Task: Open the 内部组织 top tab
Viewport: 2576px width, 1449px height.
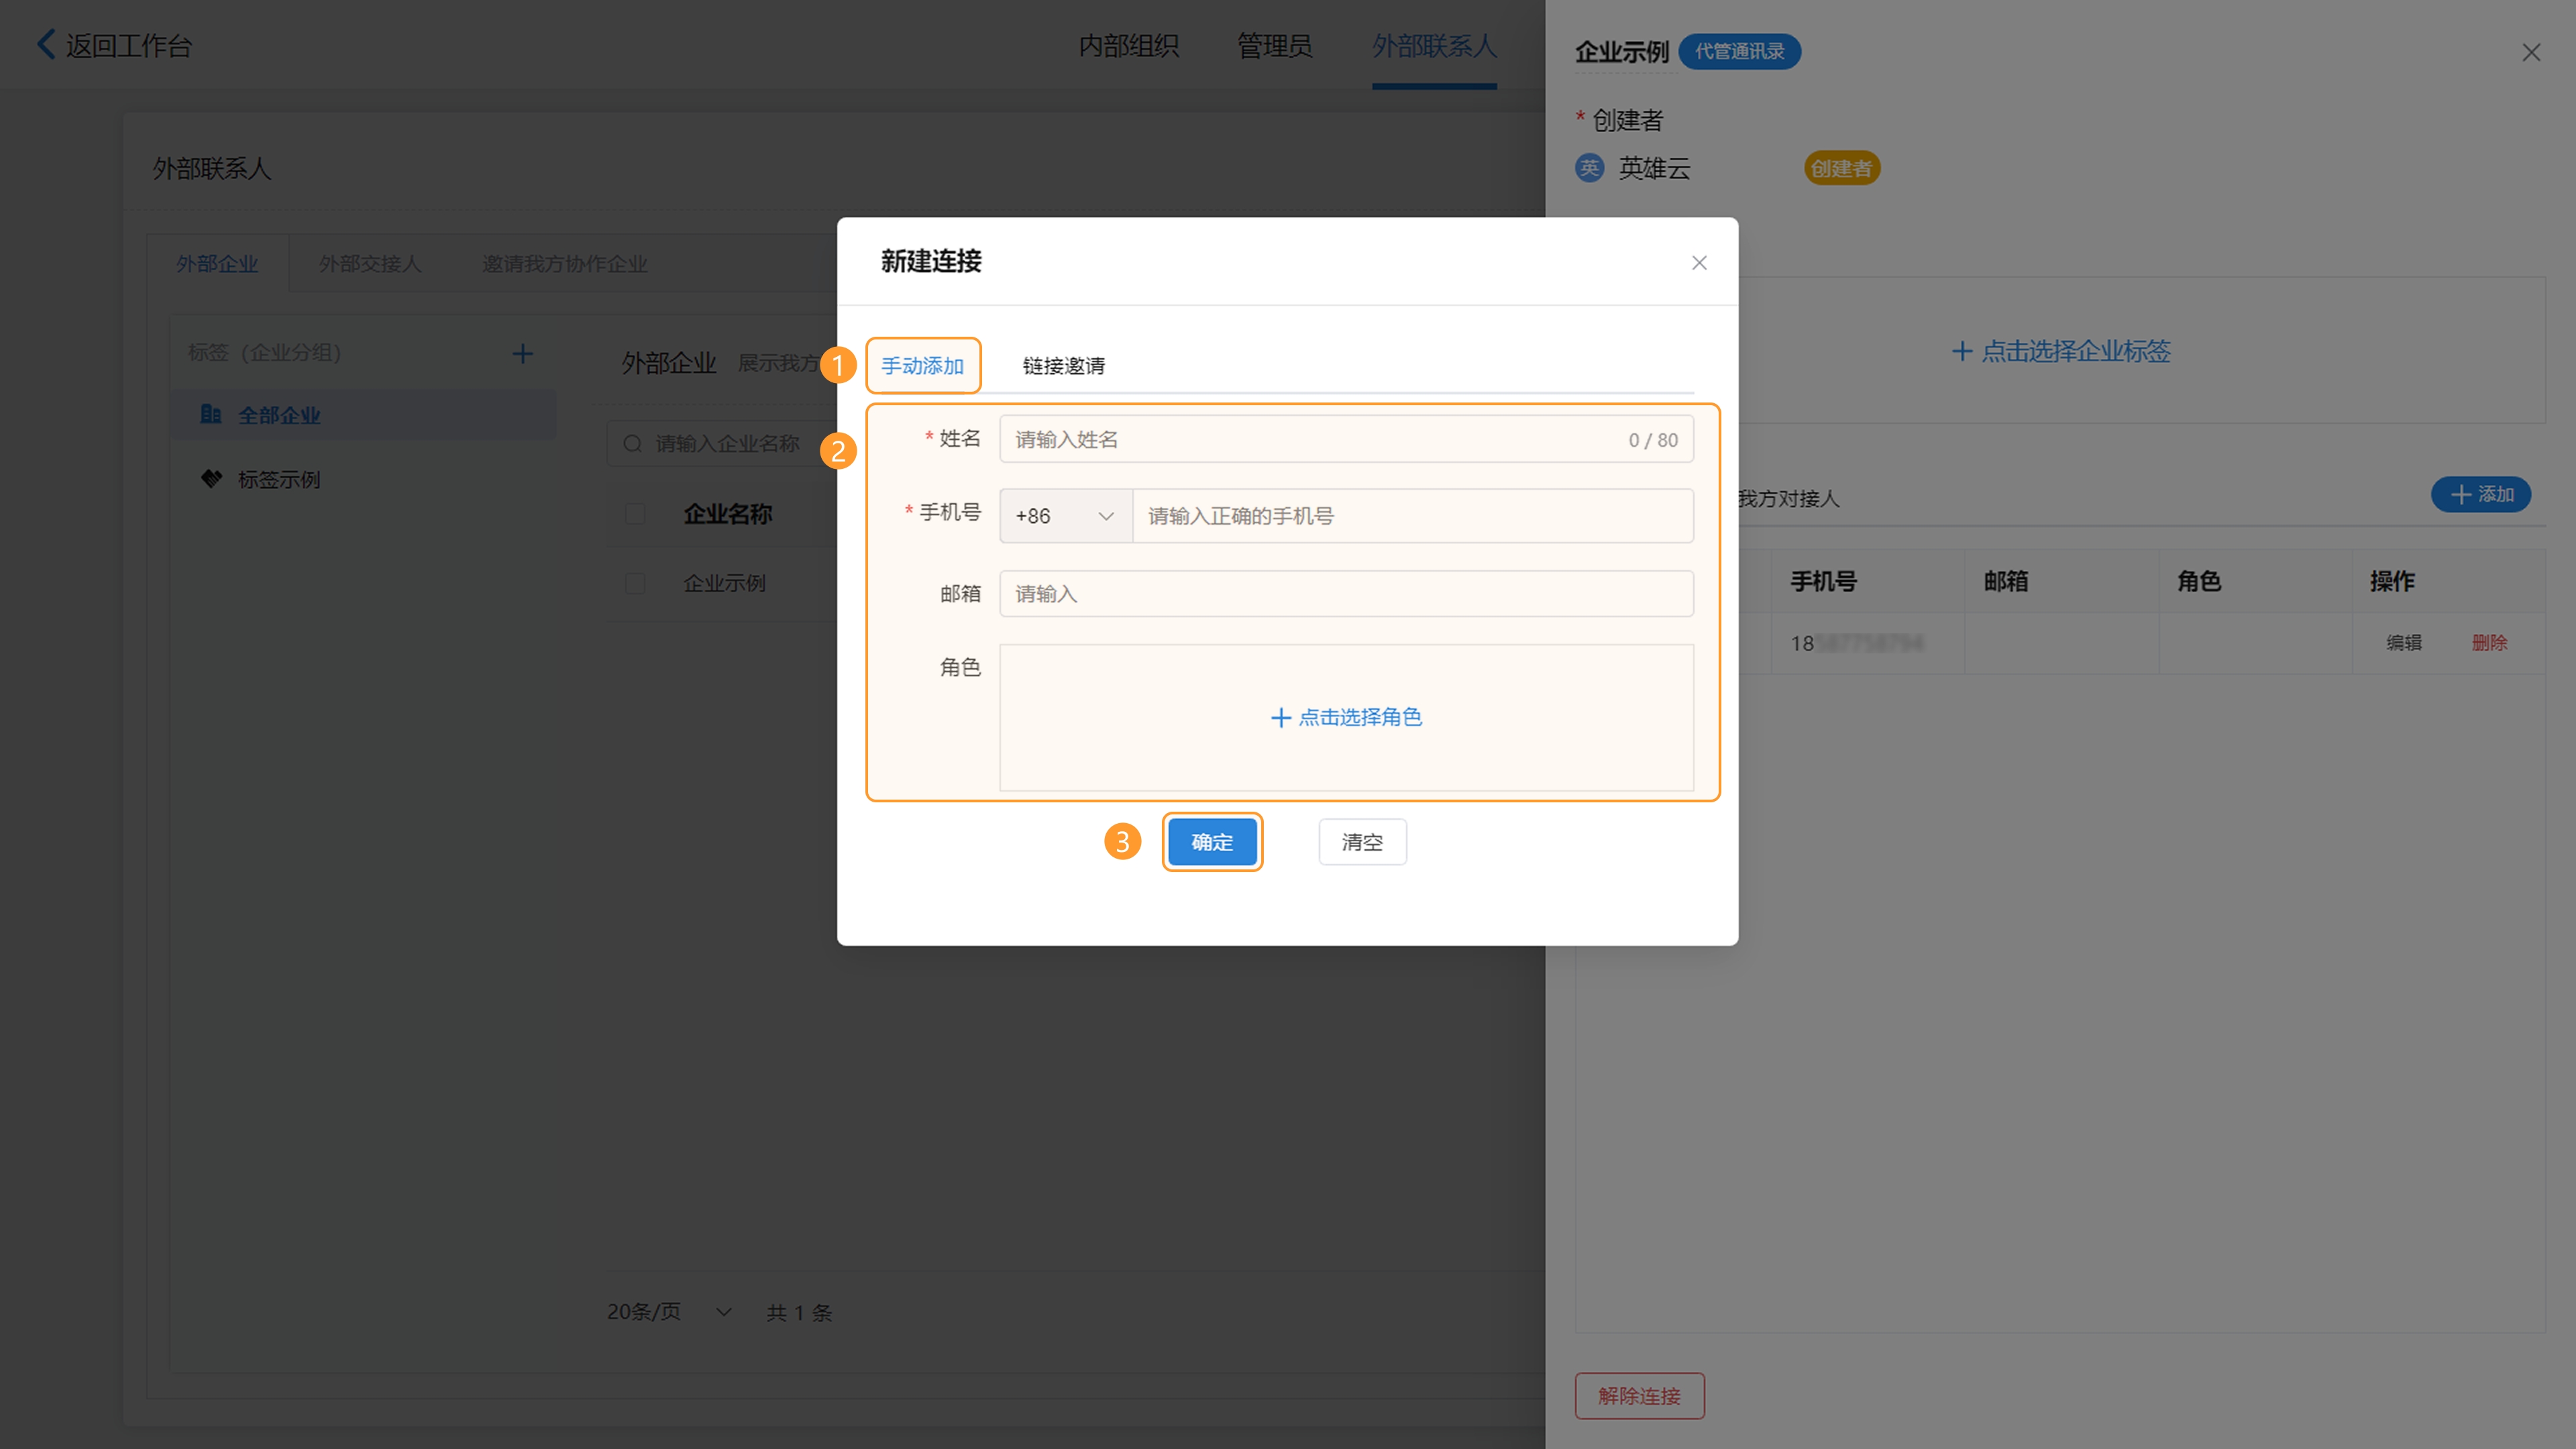Action: pyautogui.click(x=1129, y=45)
